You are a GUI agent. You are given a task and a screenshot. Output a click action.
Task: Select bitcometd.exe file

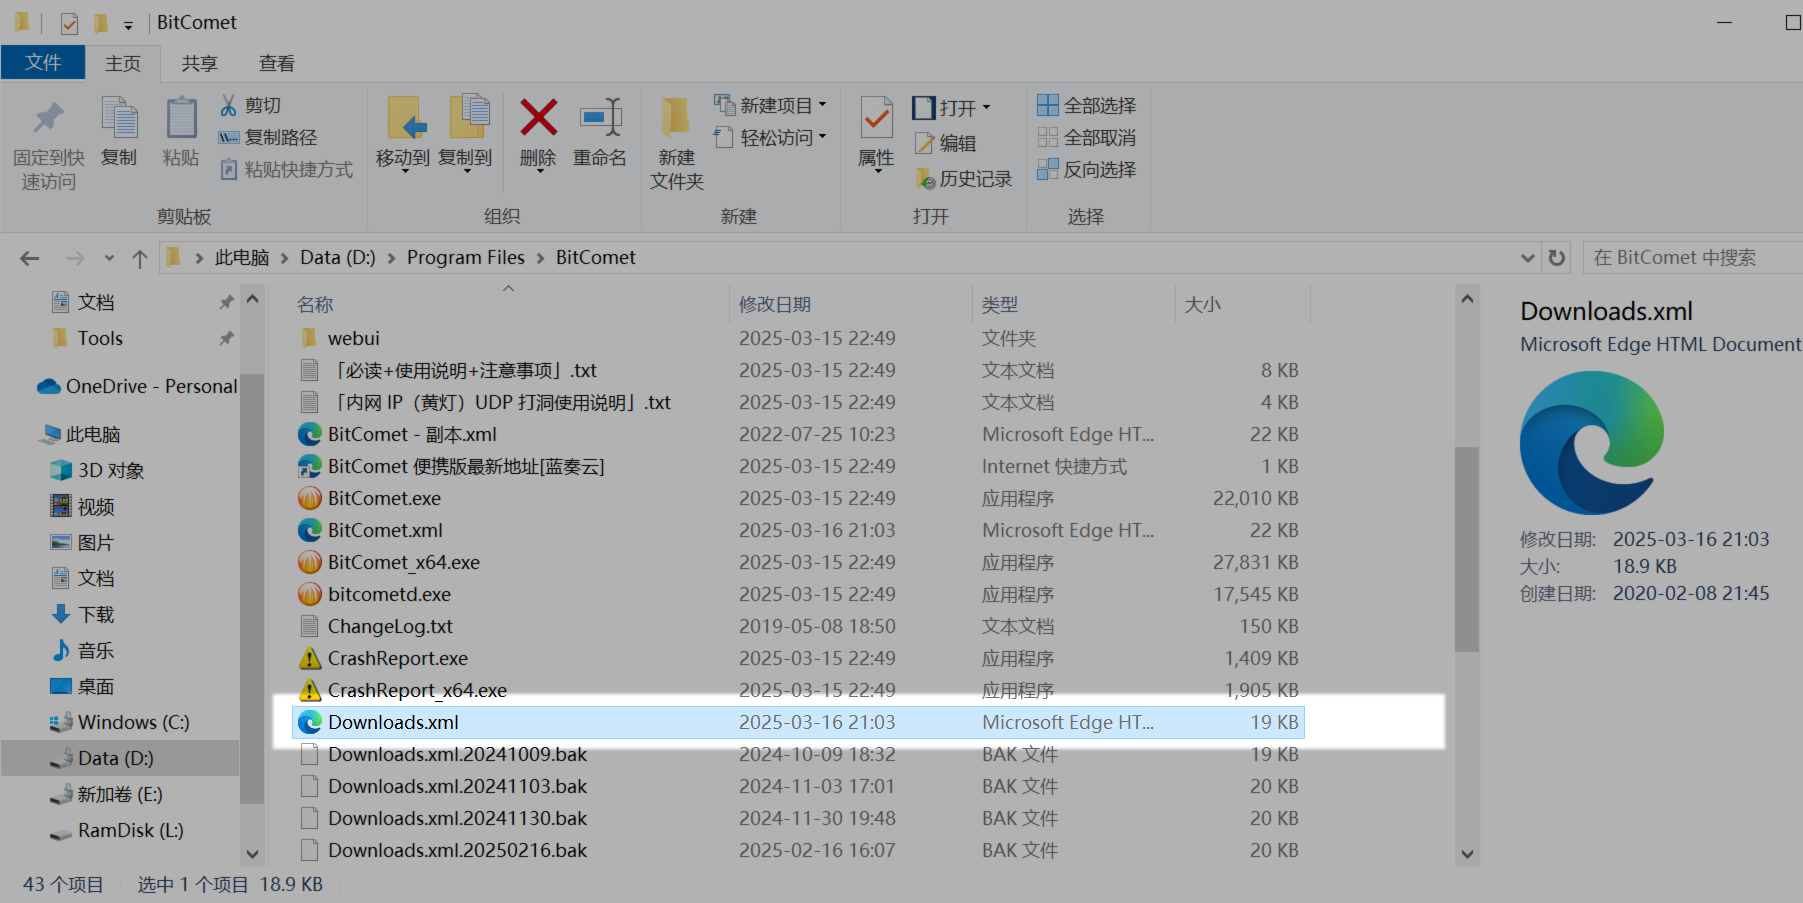[389, 594]
